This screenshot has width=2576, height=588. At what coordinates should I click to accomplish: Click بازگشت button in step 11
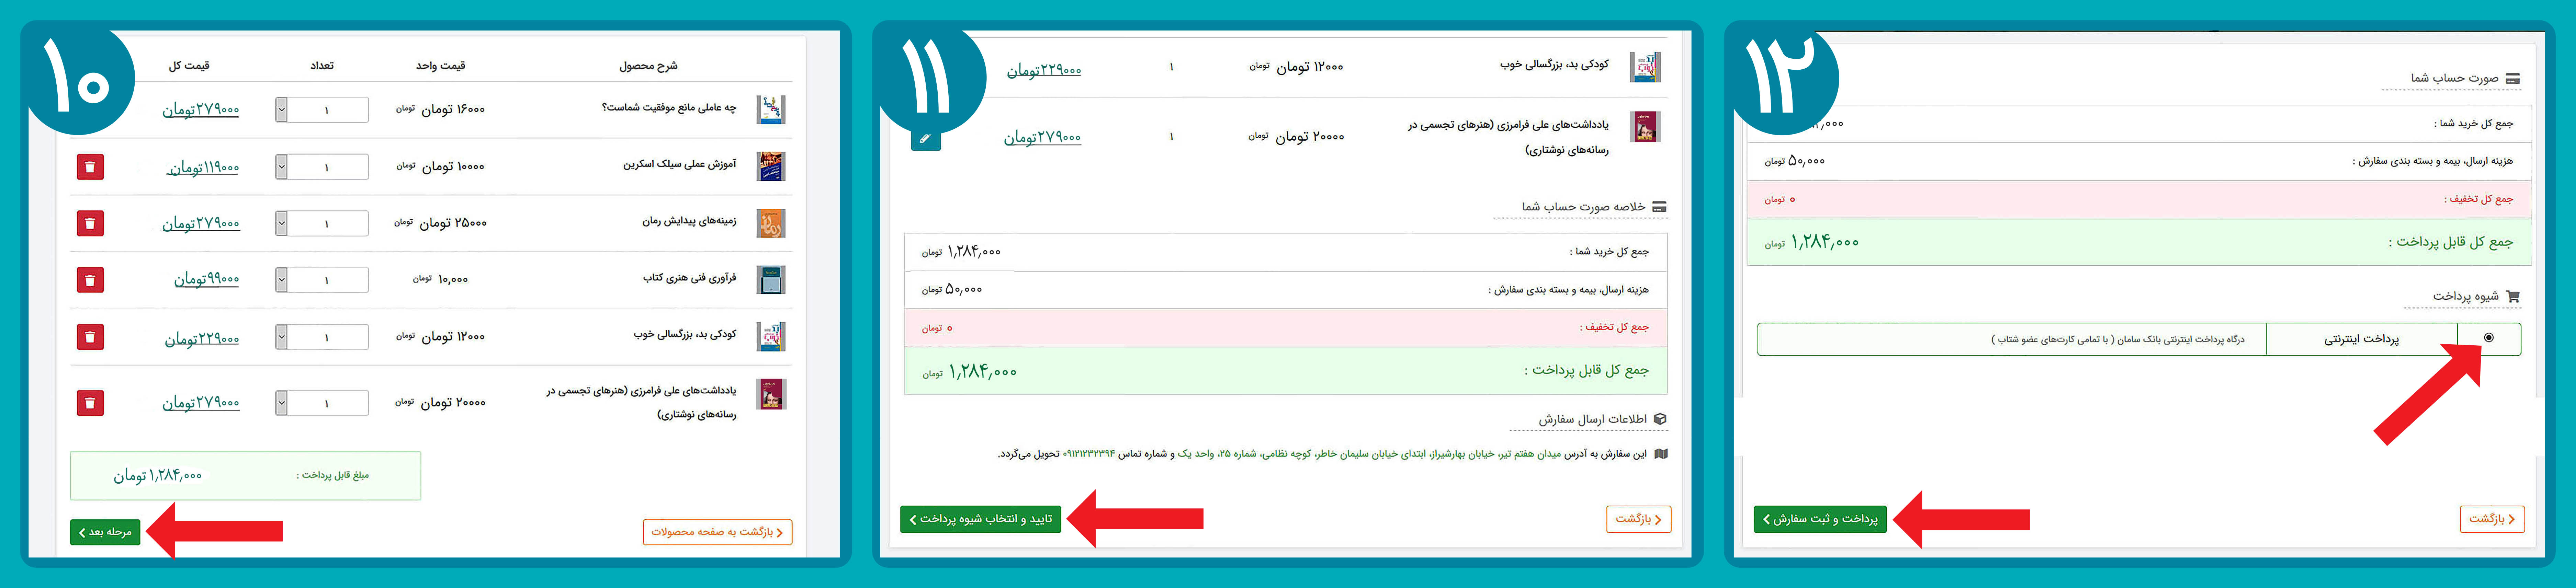click(x=1639, y=519)
